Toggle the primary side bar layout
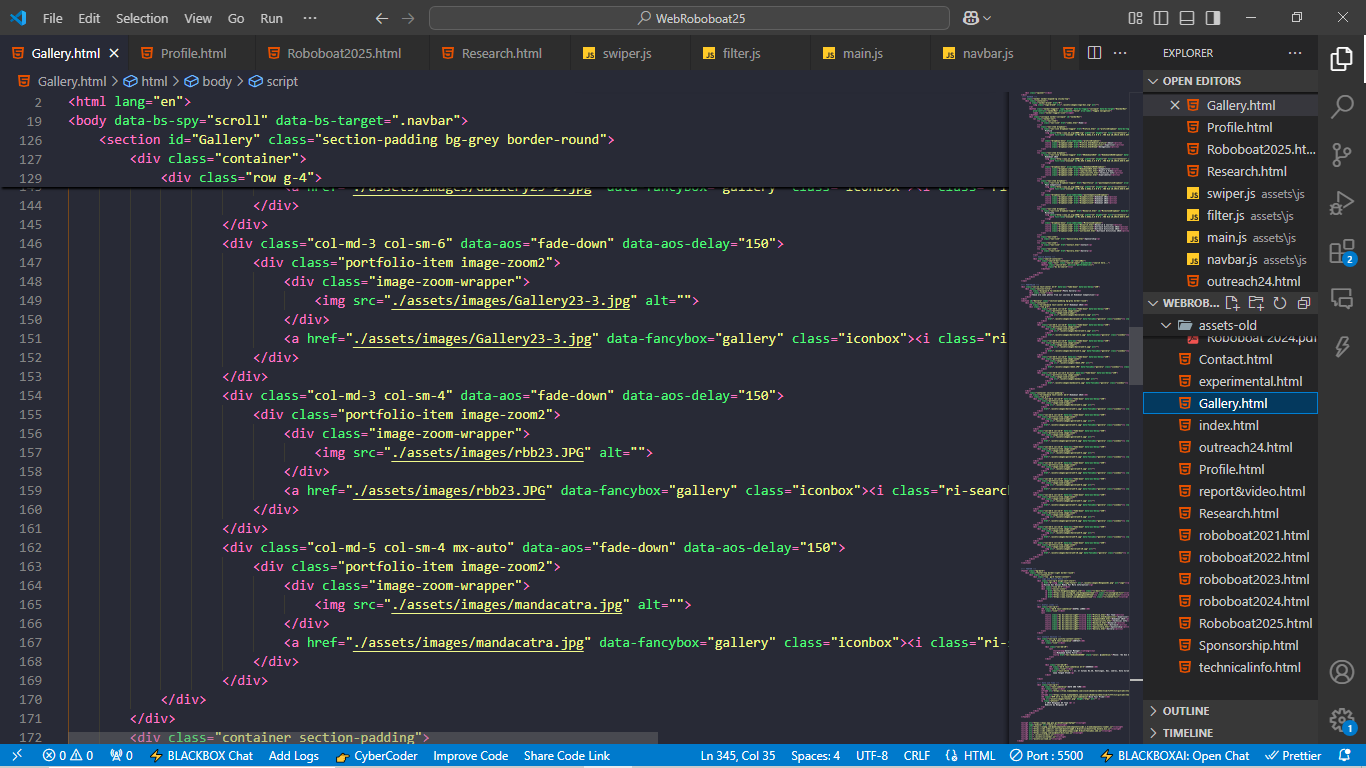This screenshot has width=1366, height=768. 1161,18
